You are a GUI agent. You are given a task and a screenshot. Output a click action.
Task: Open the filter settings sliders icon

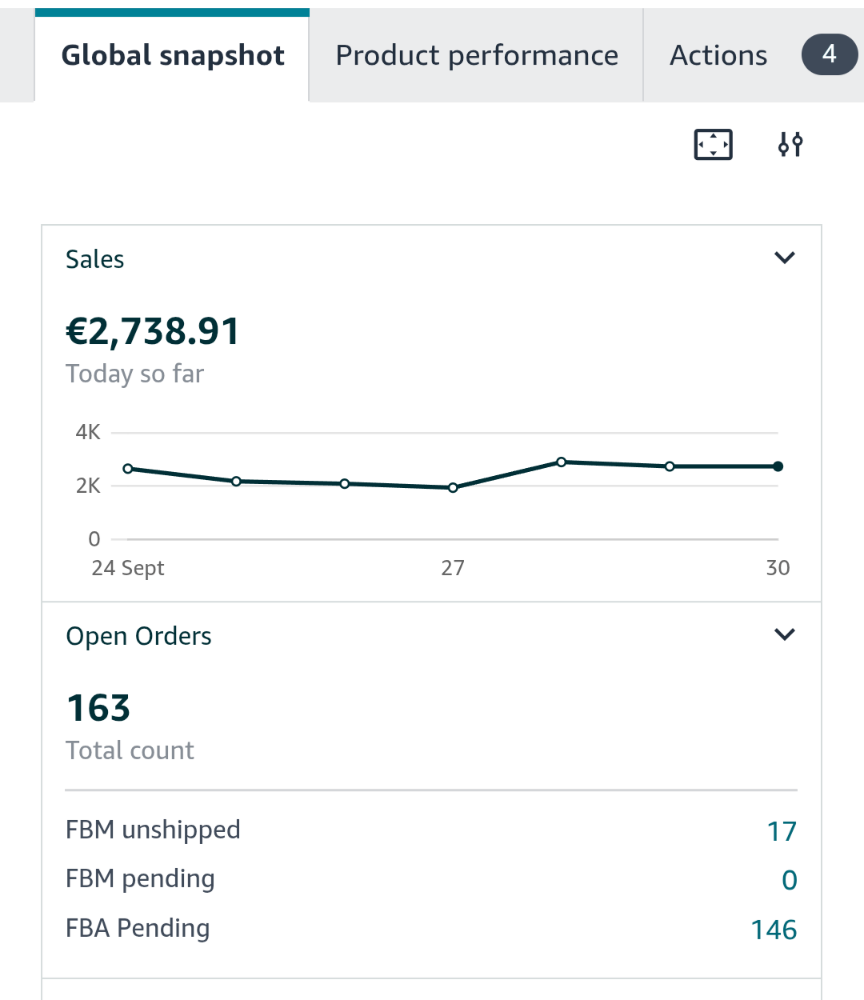[789, 145]
